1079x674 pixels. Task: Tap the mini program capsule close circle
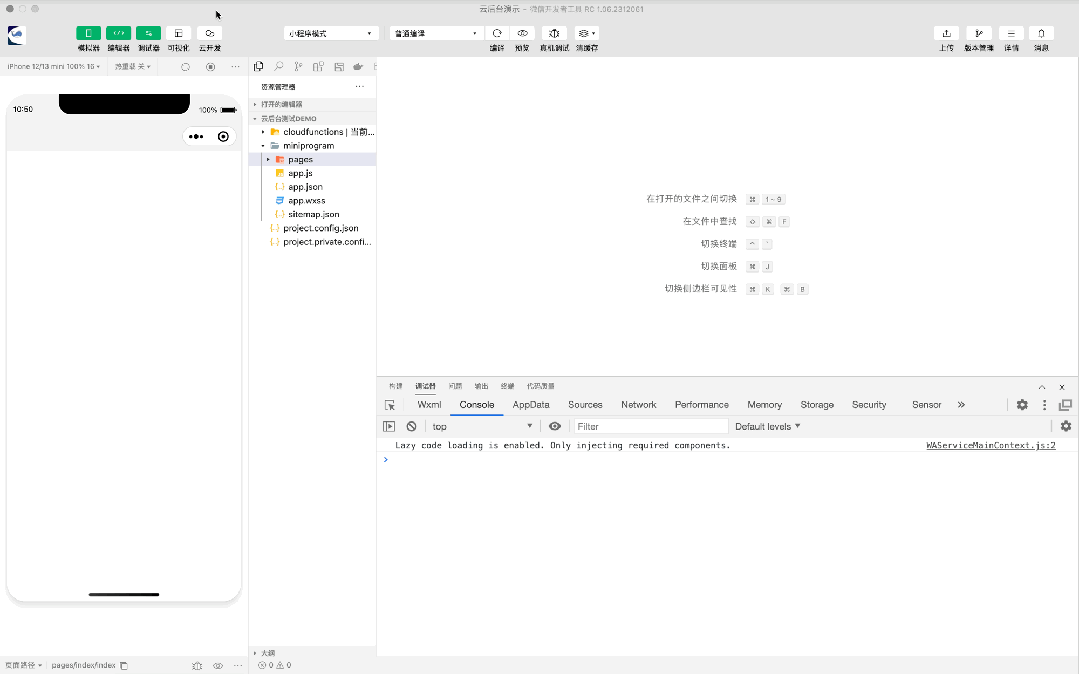[x=223, y=136]
